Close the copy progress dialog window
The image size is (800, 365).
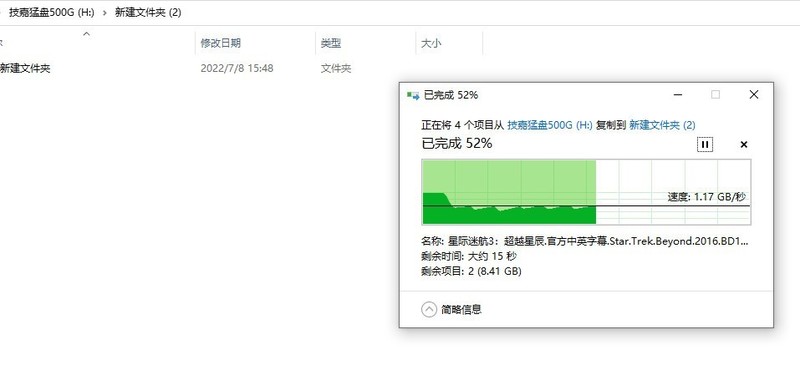754,94
